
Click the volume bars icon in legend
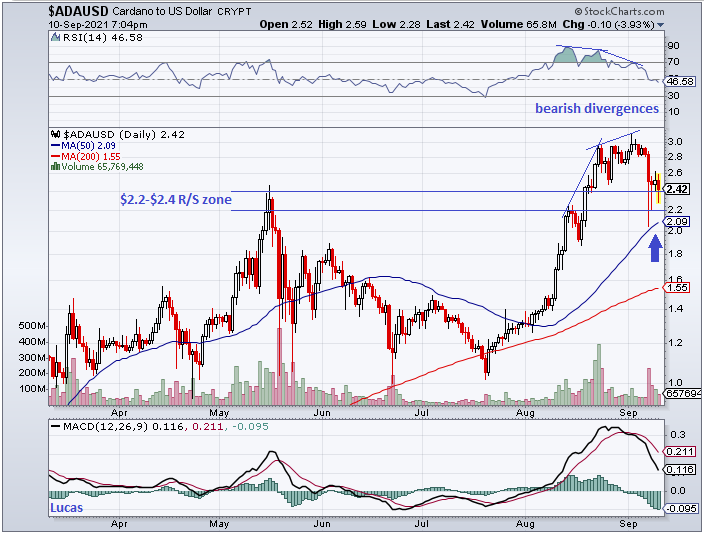[56, 167]
